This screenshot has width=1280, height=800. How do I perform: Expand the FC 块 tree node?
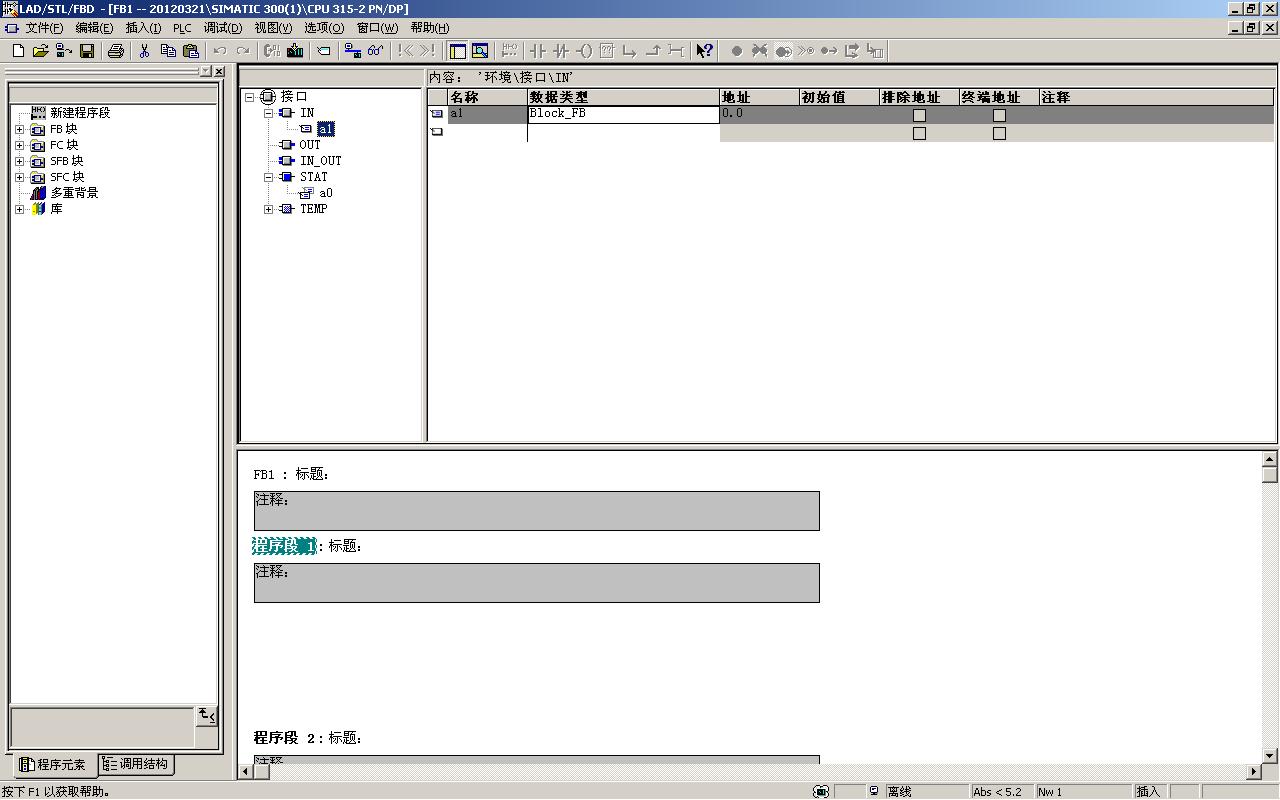click(19, 145)
